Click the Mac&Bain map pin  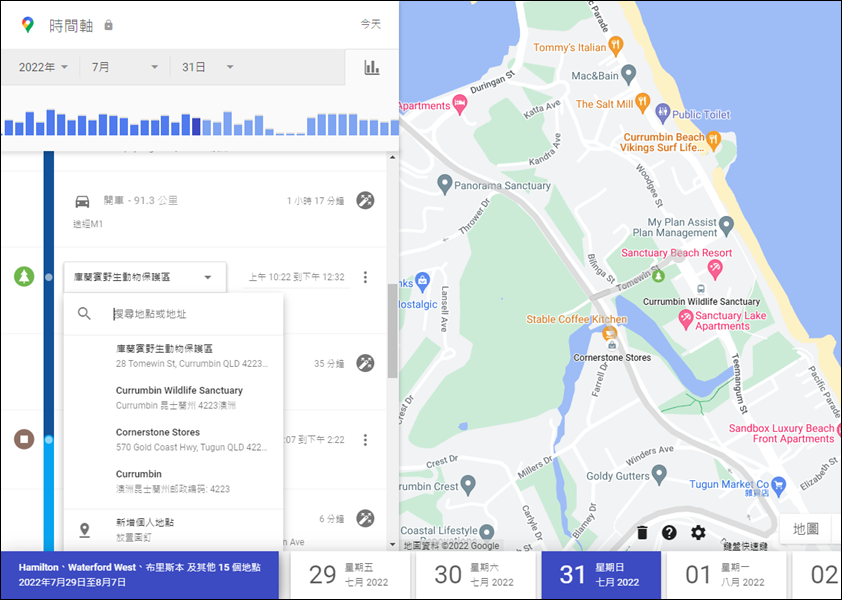[628, 75]
